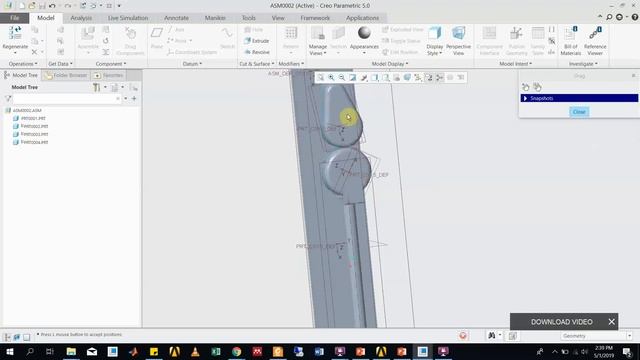Switch to the Analysis ribbon tab
The image size is (640, 360).
pyautogui.click(x=81, y=18)
